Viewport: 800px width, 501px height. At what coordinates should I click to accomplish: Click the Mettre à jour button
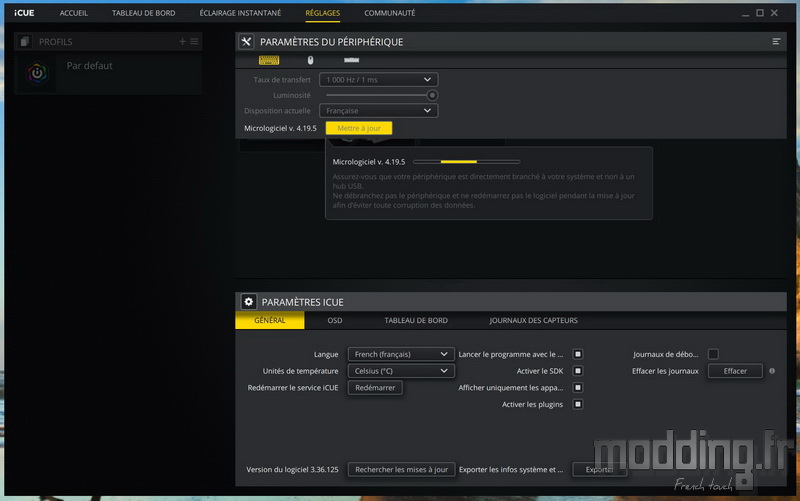(x=359, y=128)
